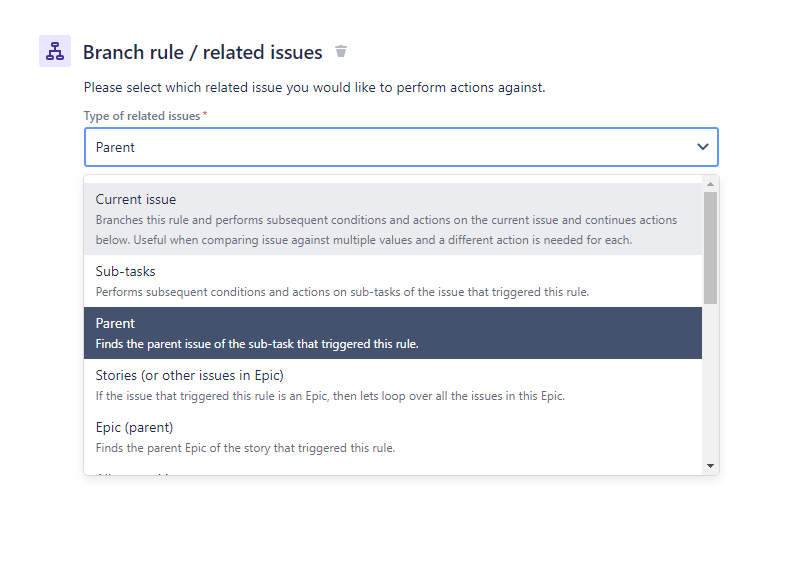
Task: Click the 'If the issue that triggered' Epic loop description
Action: [330, 396]
